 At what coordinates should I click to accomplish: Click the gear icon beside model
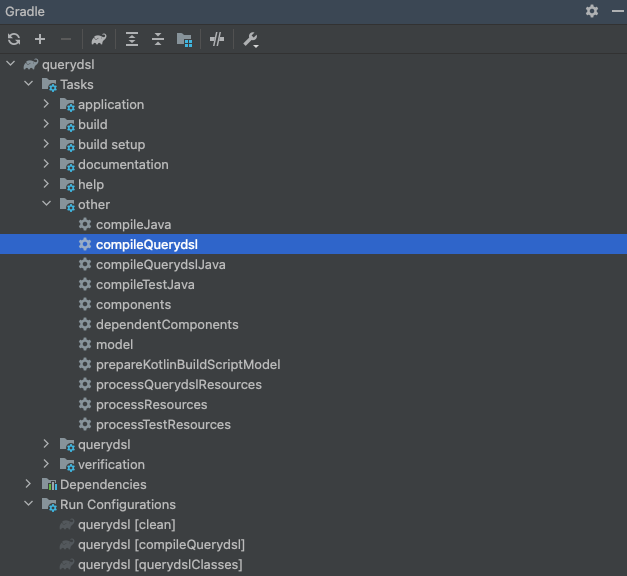(x=85, y=344)
